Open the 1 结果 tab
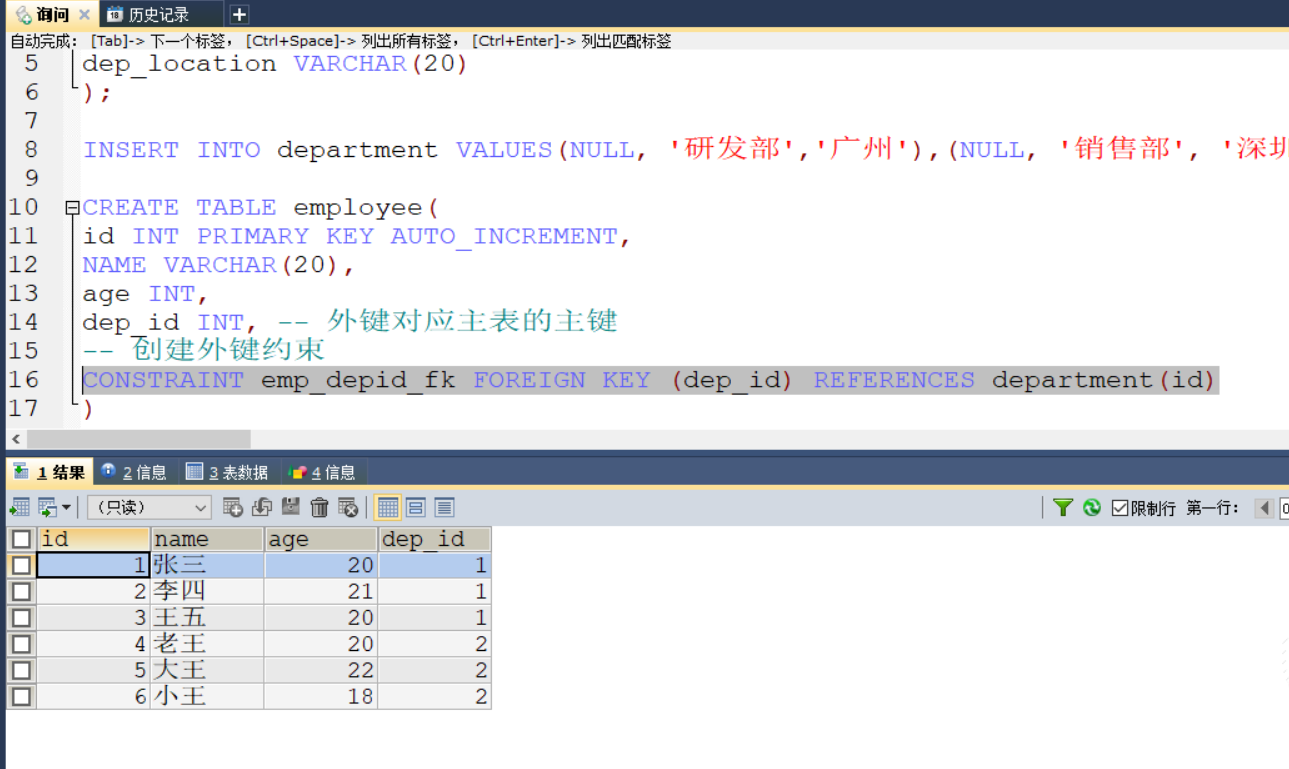 coord(49,472)
